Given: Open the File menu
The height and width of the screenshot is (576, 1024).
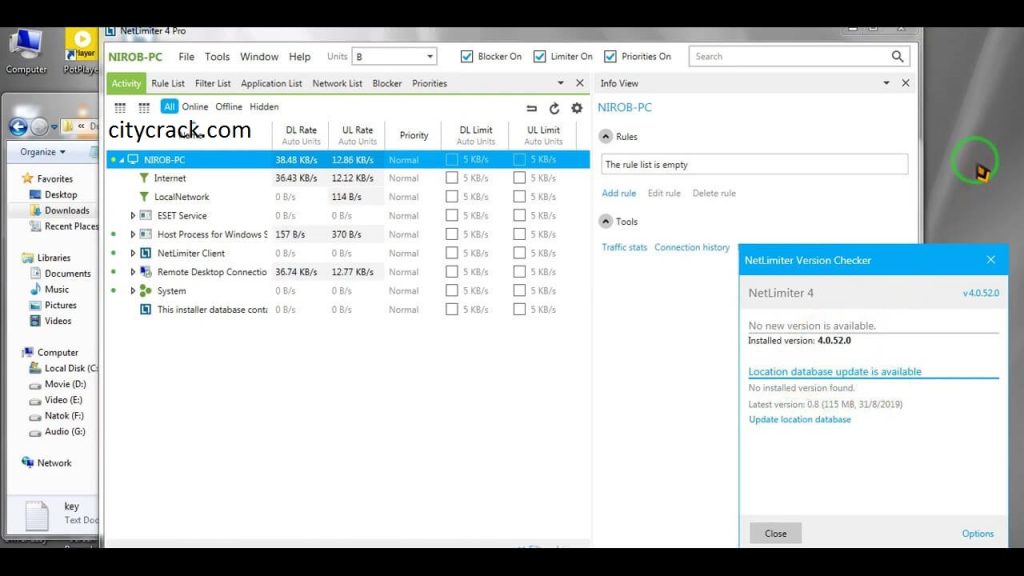Looking at the screenshot, I should point(186,57).
